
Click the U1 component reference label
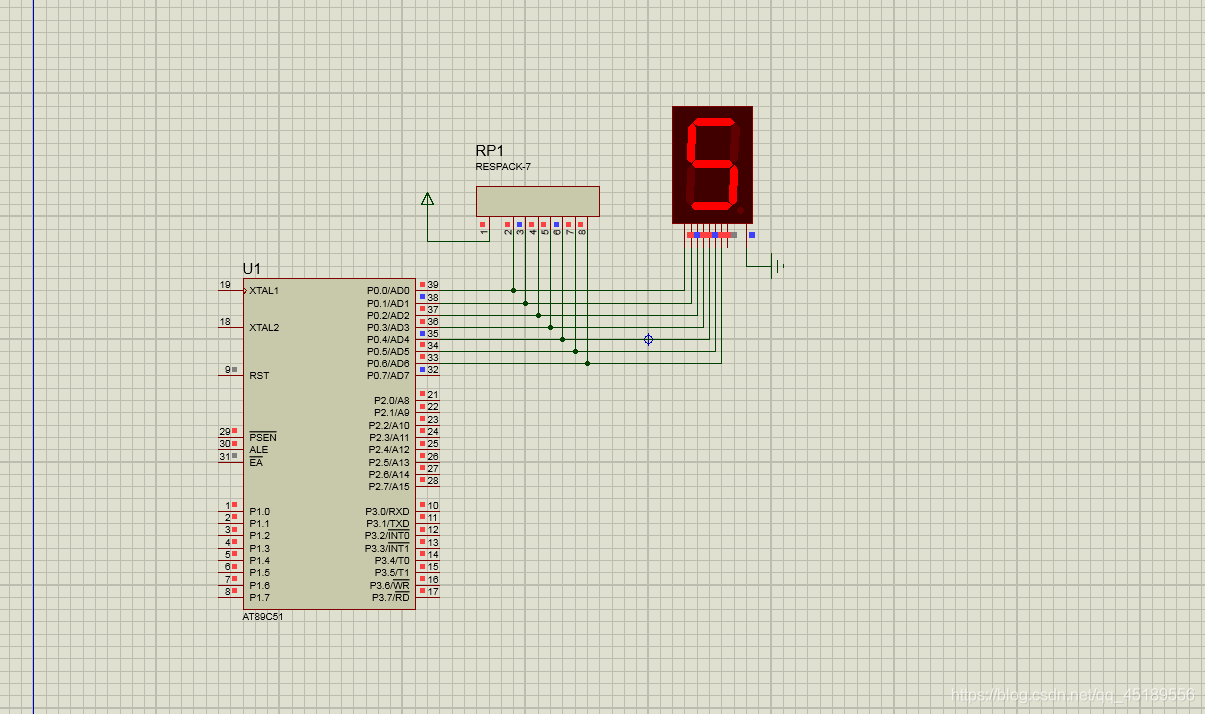coord(252,269)
